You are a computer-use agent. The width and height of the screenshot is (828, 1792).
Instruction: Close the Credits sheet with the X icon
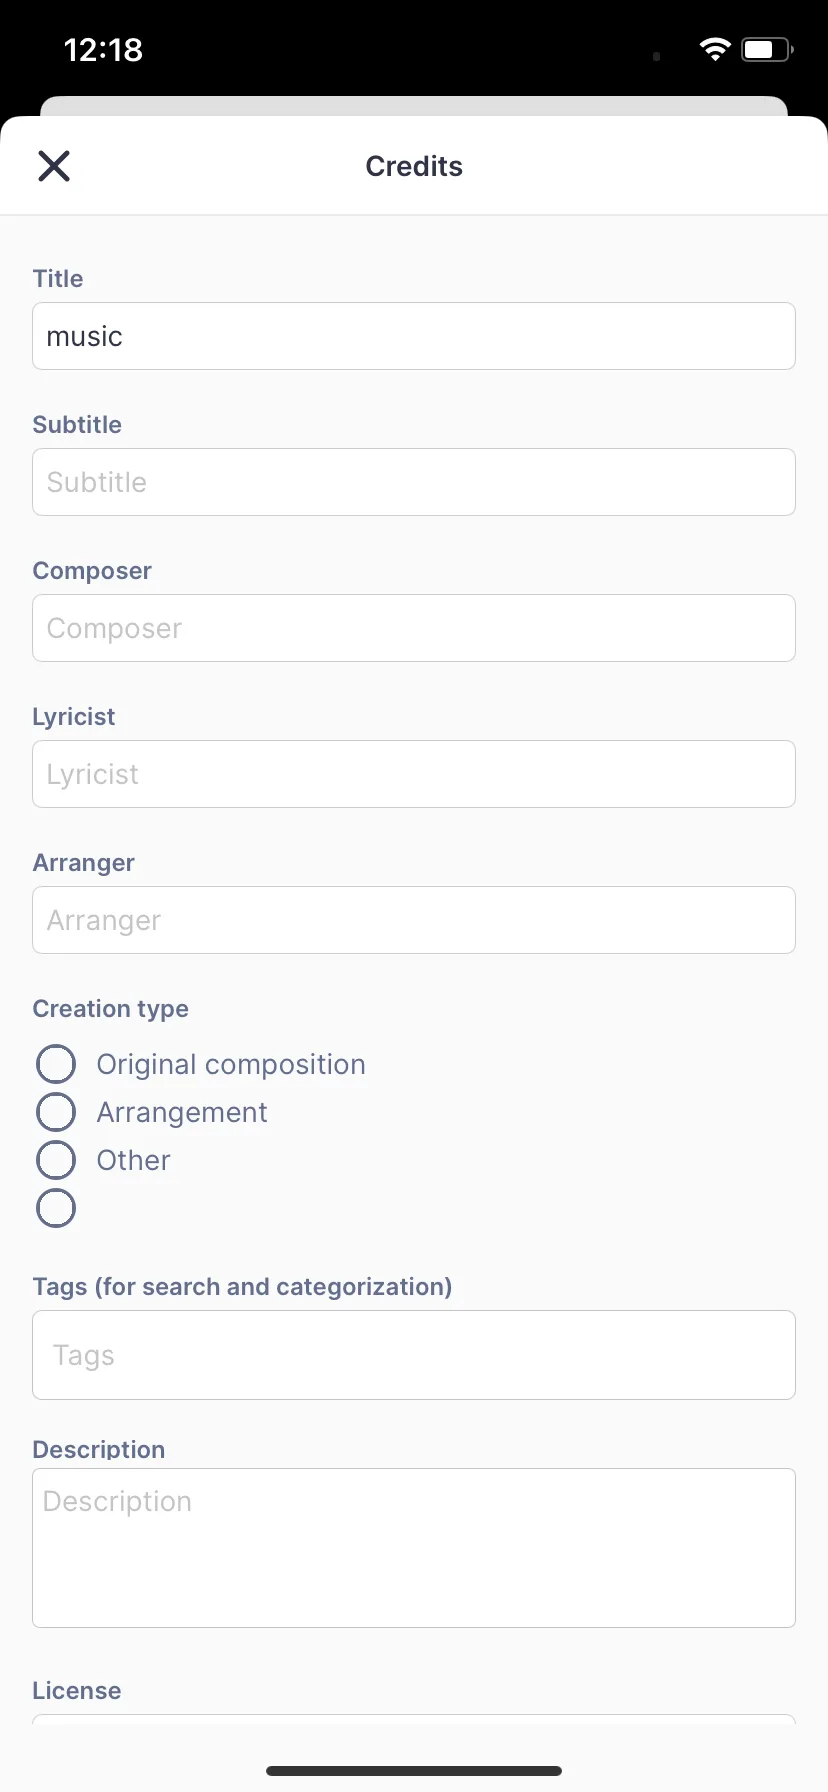[54, 166]
